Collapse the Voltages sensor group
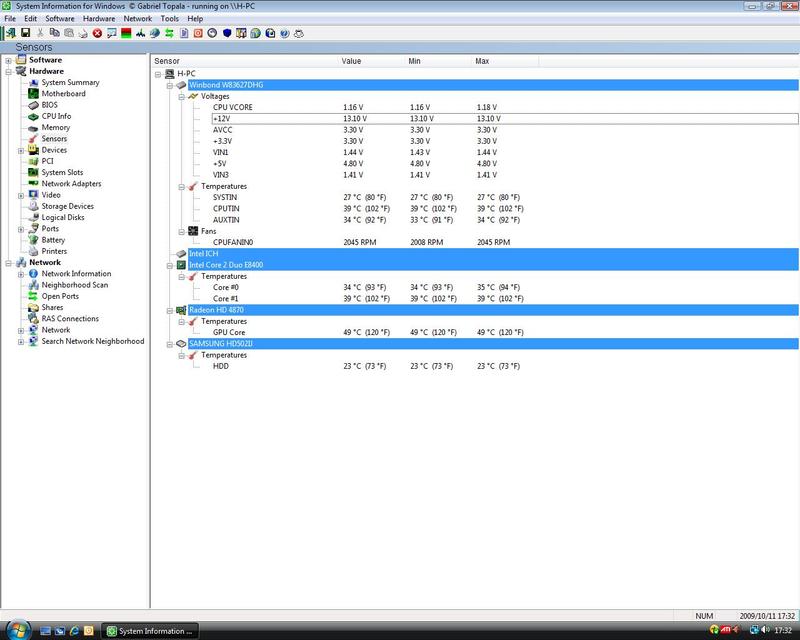The height and width of the screenshot is (640, 800). click(181, 96)
